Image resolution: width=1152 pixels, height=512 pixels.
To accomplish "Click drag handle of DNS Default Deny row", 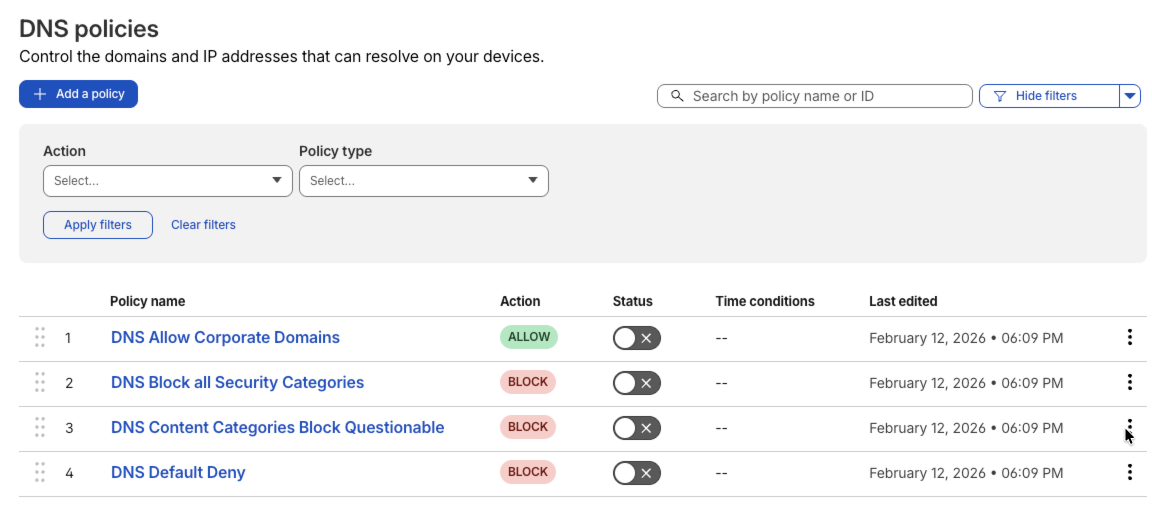I will click(x=40, y=472).
